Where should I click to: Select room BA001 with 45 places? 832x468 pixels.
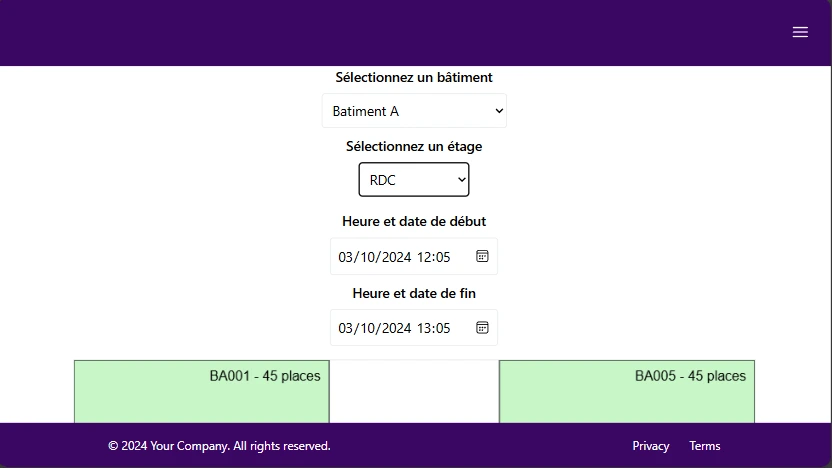201,391
